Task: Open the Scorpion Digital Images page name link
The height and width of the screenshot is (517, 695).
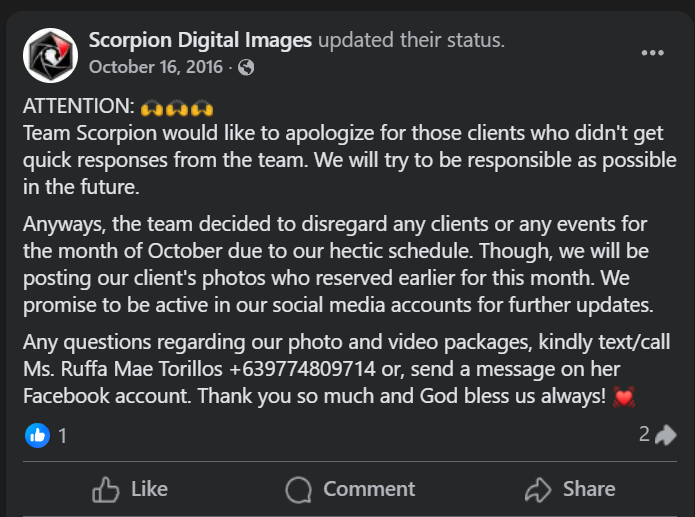Action: click(x=200, y=41)
